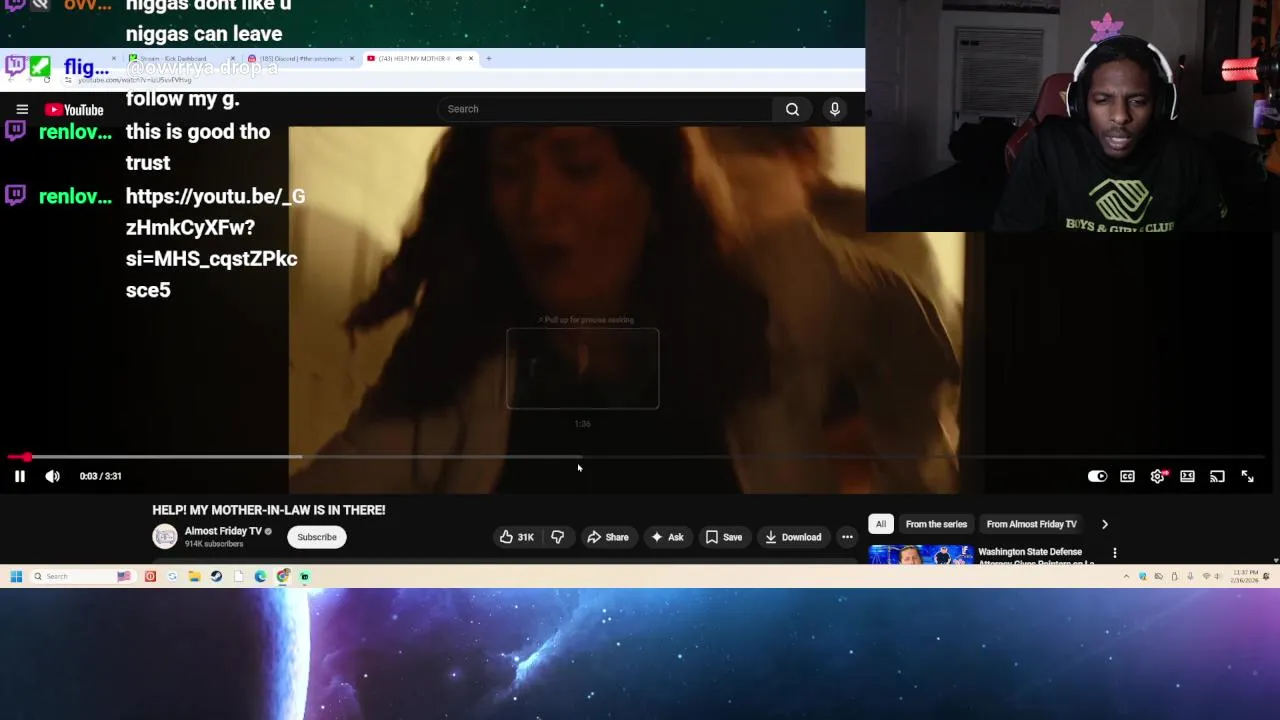
Task: Open the taskbar clock and date
Action: pos(1245,576)
